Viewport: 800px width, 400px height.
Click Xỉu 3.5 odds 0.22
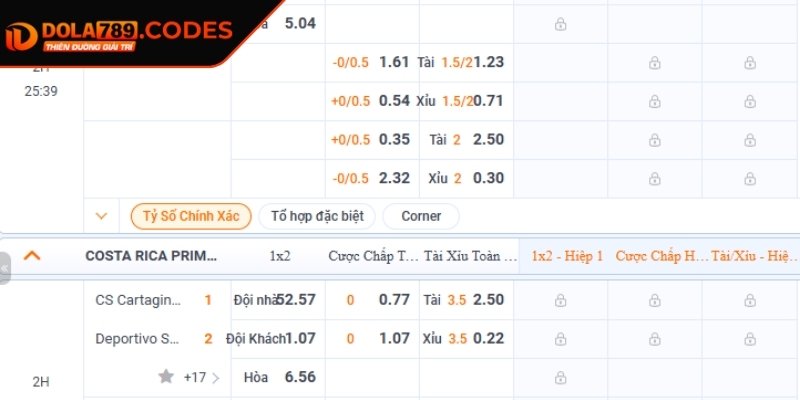coord(488,339)
